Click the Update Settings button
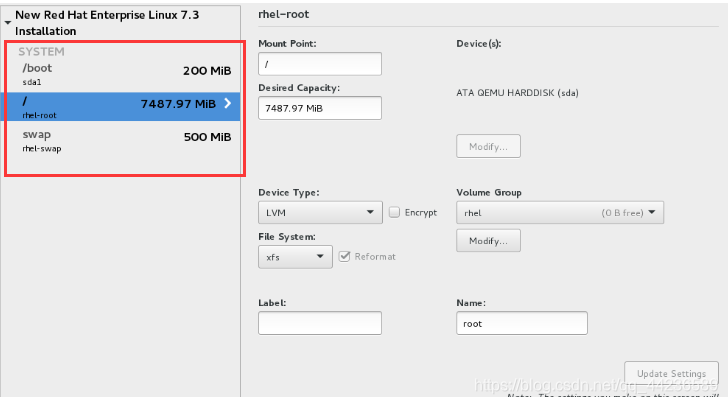This screenshot has width=728, height=404. (671, 374)
